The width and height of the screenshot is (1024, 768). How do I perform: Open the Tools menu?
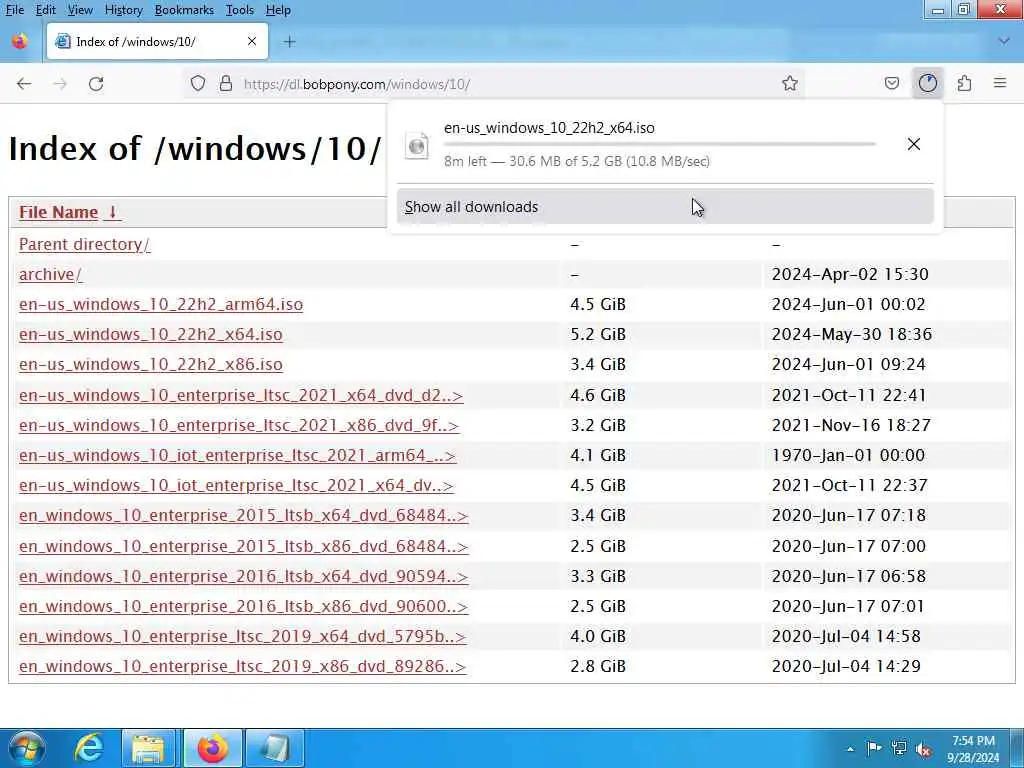(240, 10)
